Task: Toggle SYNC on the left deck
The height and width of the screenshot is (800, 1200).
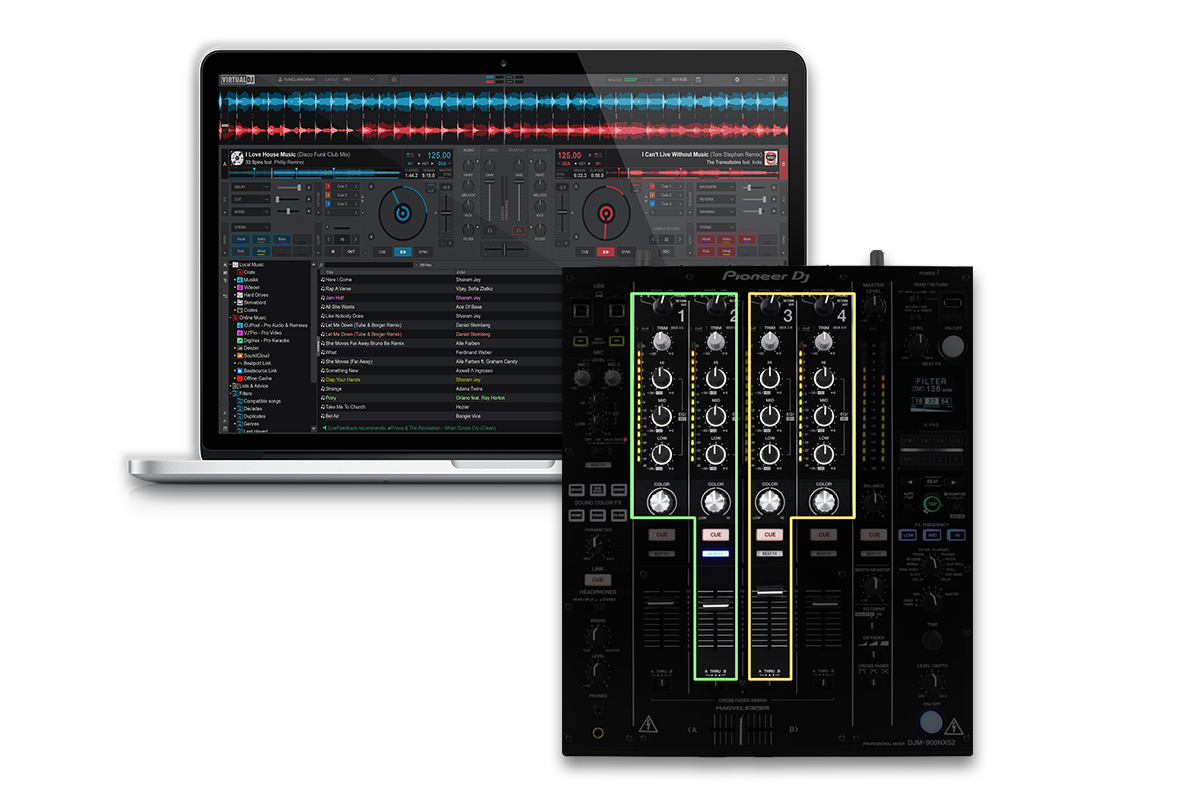Action: click(425, 252)
